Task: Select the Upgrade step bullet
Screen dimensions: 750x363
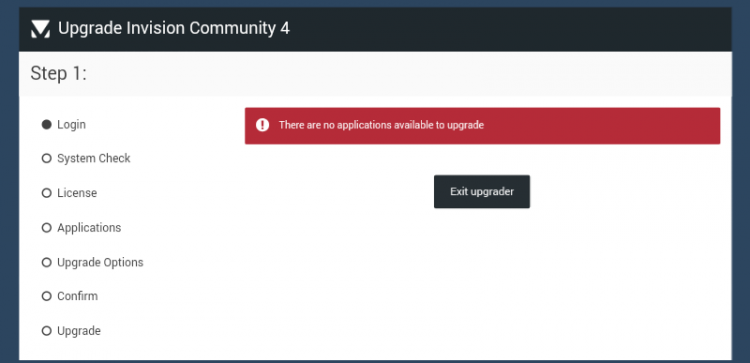Action: pyautogui.click(x=46, y=331)
